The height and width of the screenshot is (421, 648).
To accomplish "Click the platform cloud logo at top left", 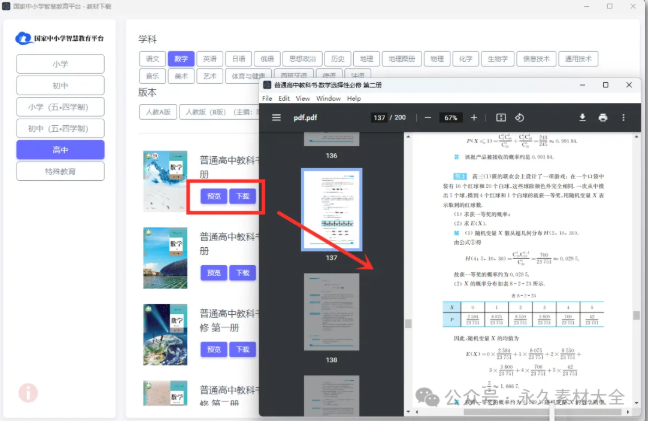I will pos(24,38).
